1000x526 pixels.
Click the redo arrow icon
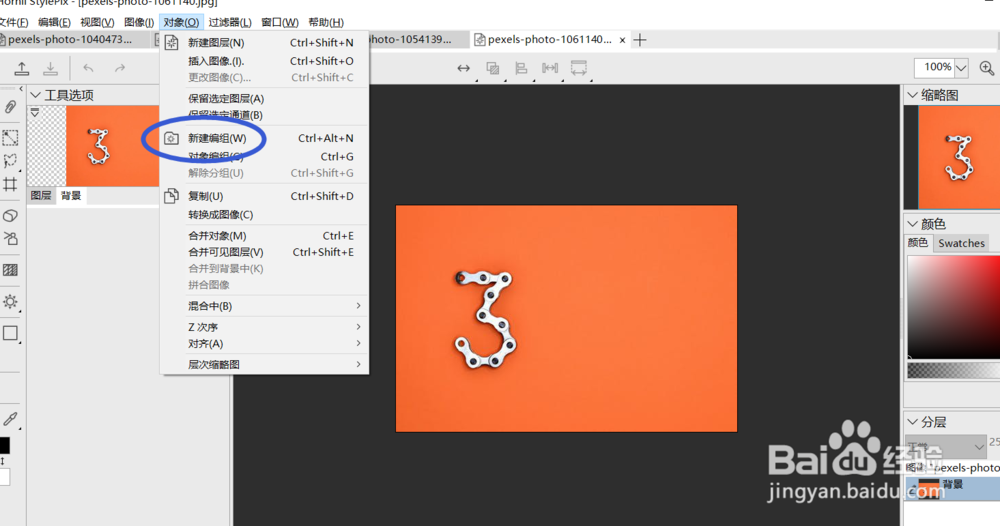click(x=119, y=68)
